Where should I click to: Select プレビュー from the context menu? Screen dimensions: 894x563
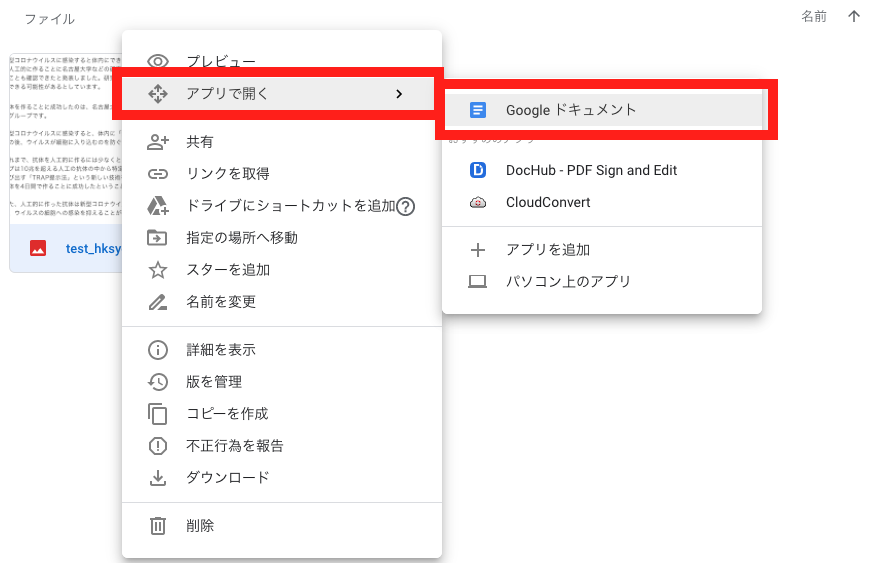pyautogui.click(x=282, y=61)
